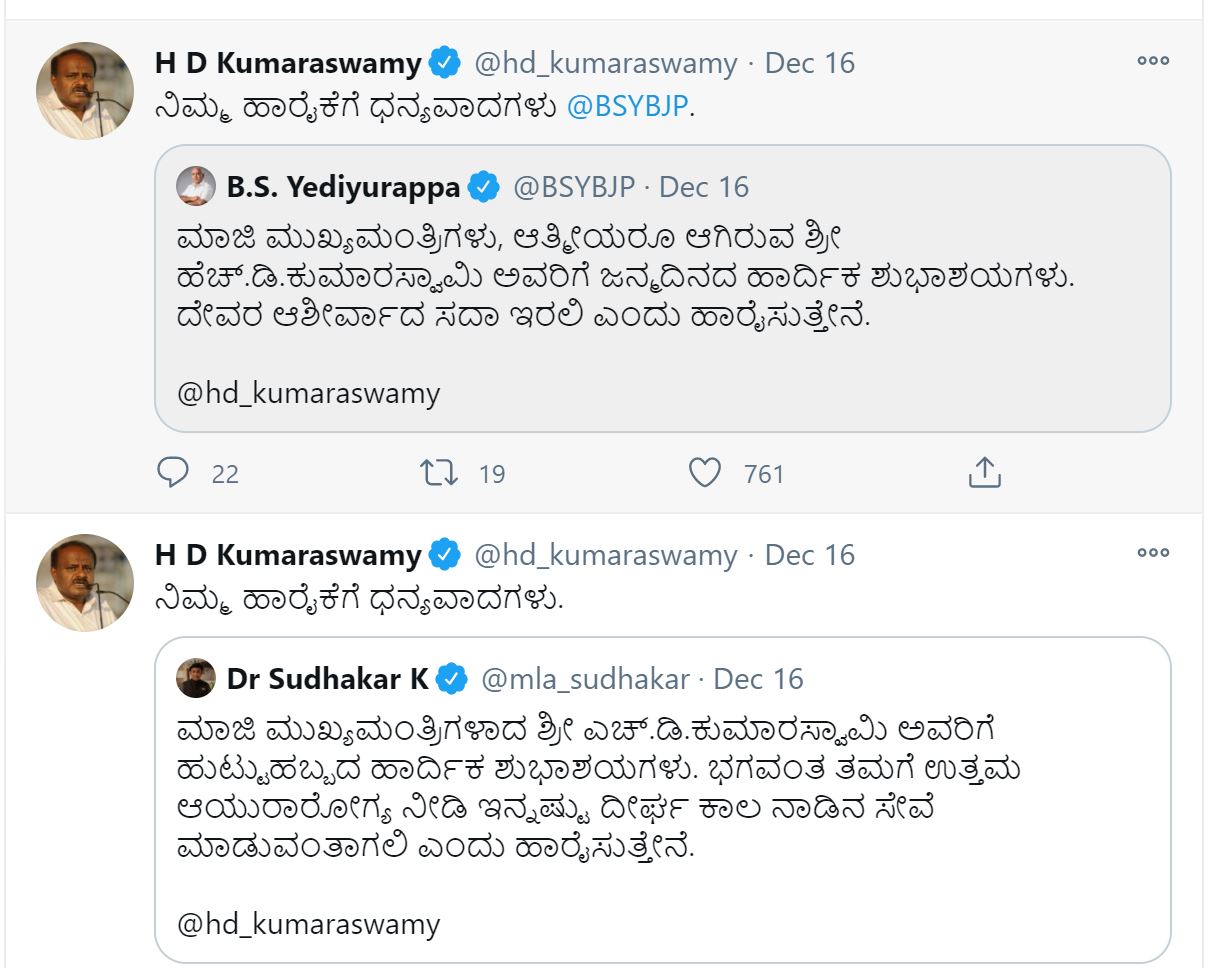The height and width of the screenshot is (968, 1216).
Task: Click the @hd_kumaraswamy handle on the second tweet
Action: pos(605,555)
